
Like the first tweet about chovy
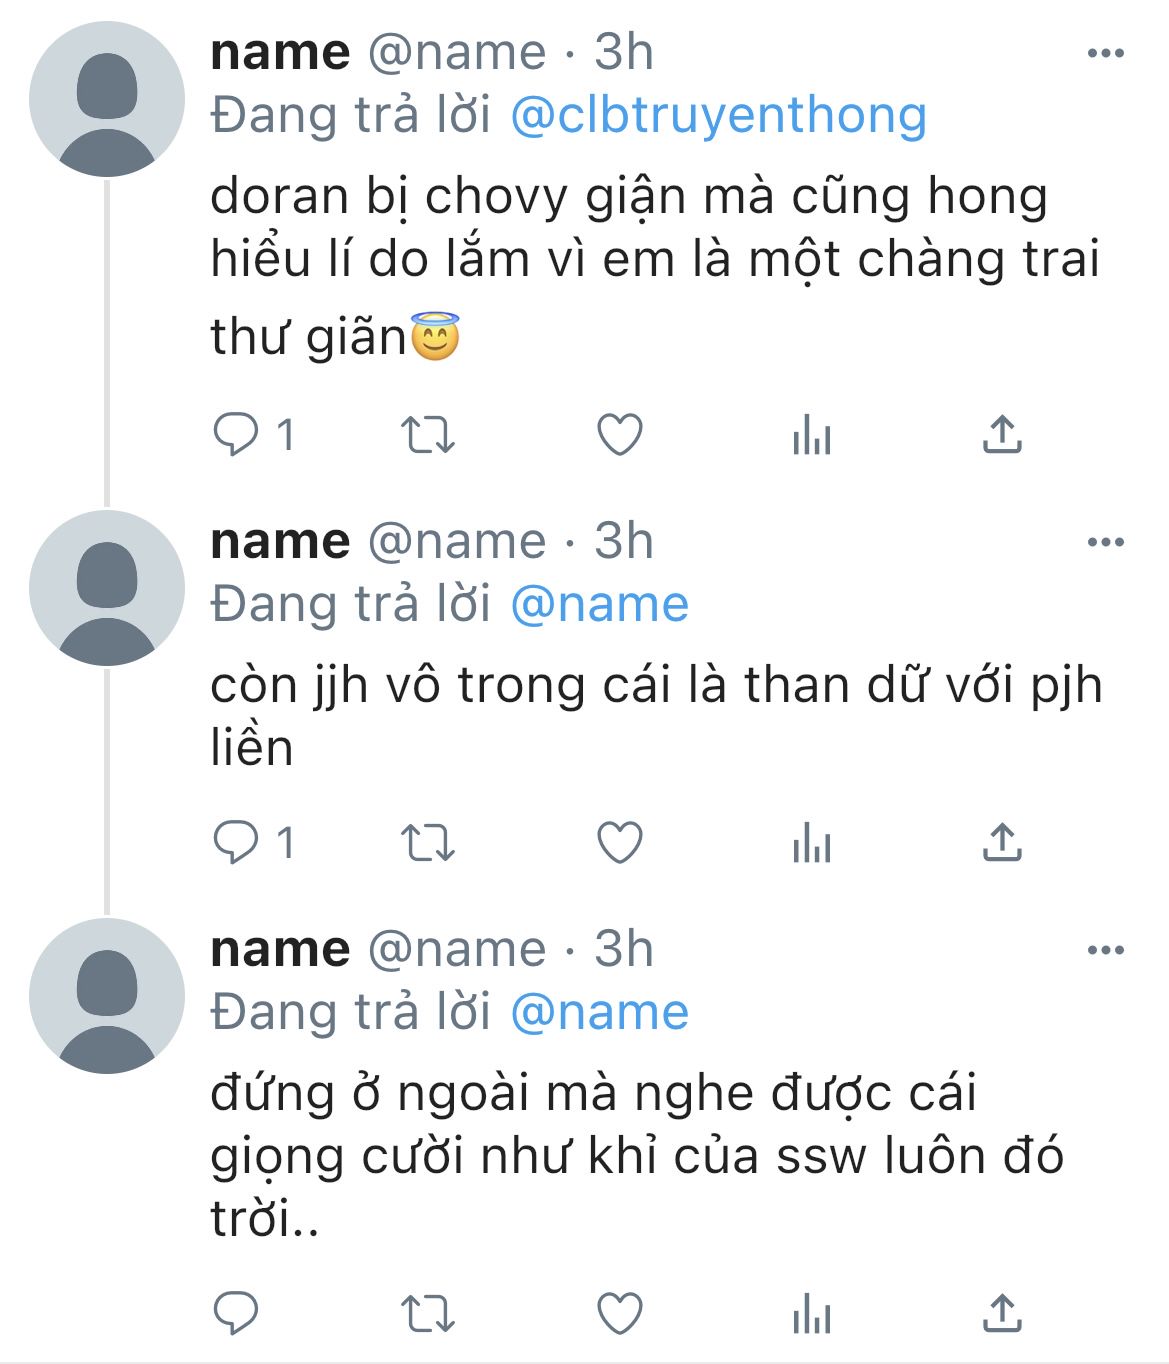(620, 436)
